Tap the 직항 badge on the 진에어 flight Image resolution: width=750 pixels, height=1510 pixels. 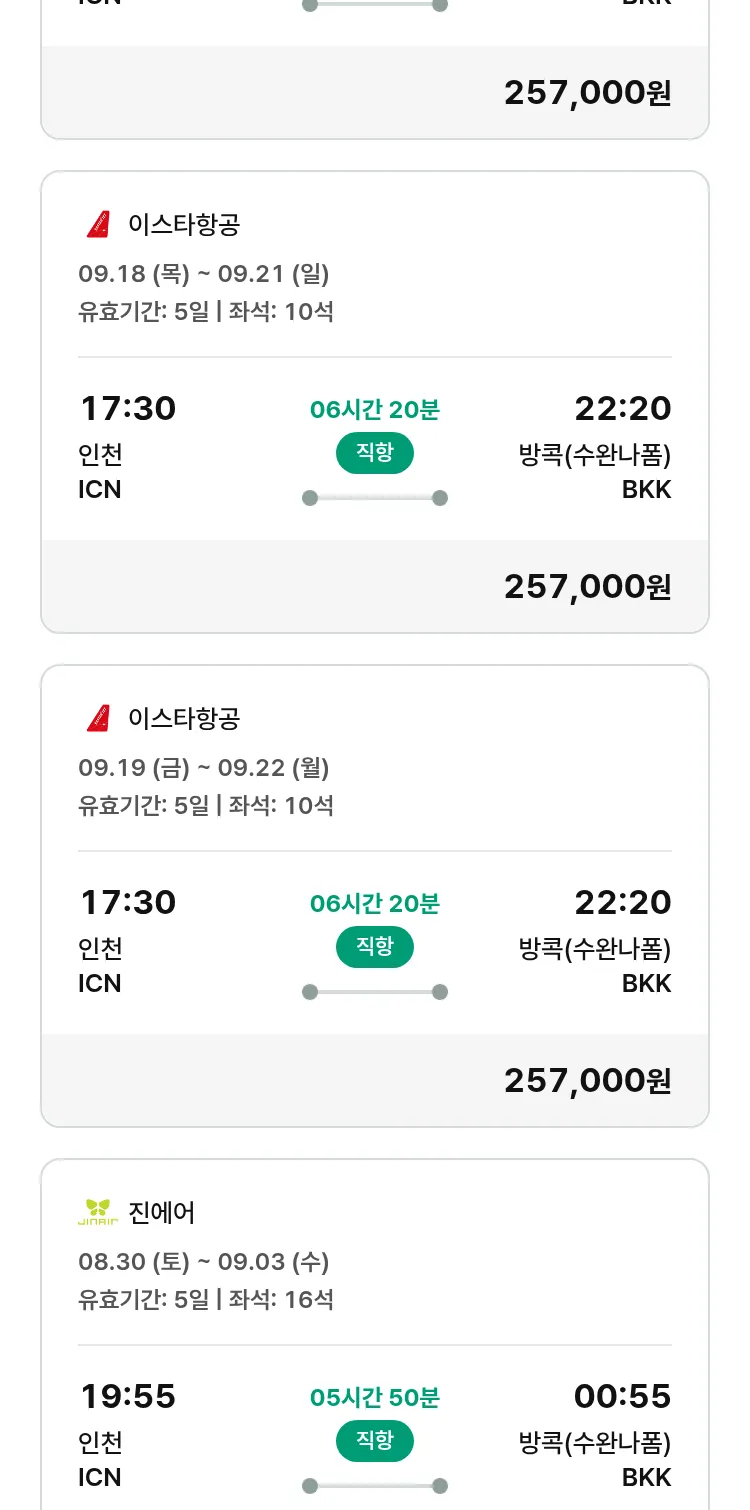(374, 1441)
